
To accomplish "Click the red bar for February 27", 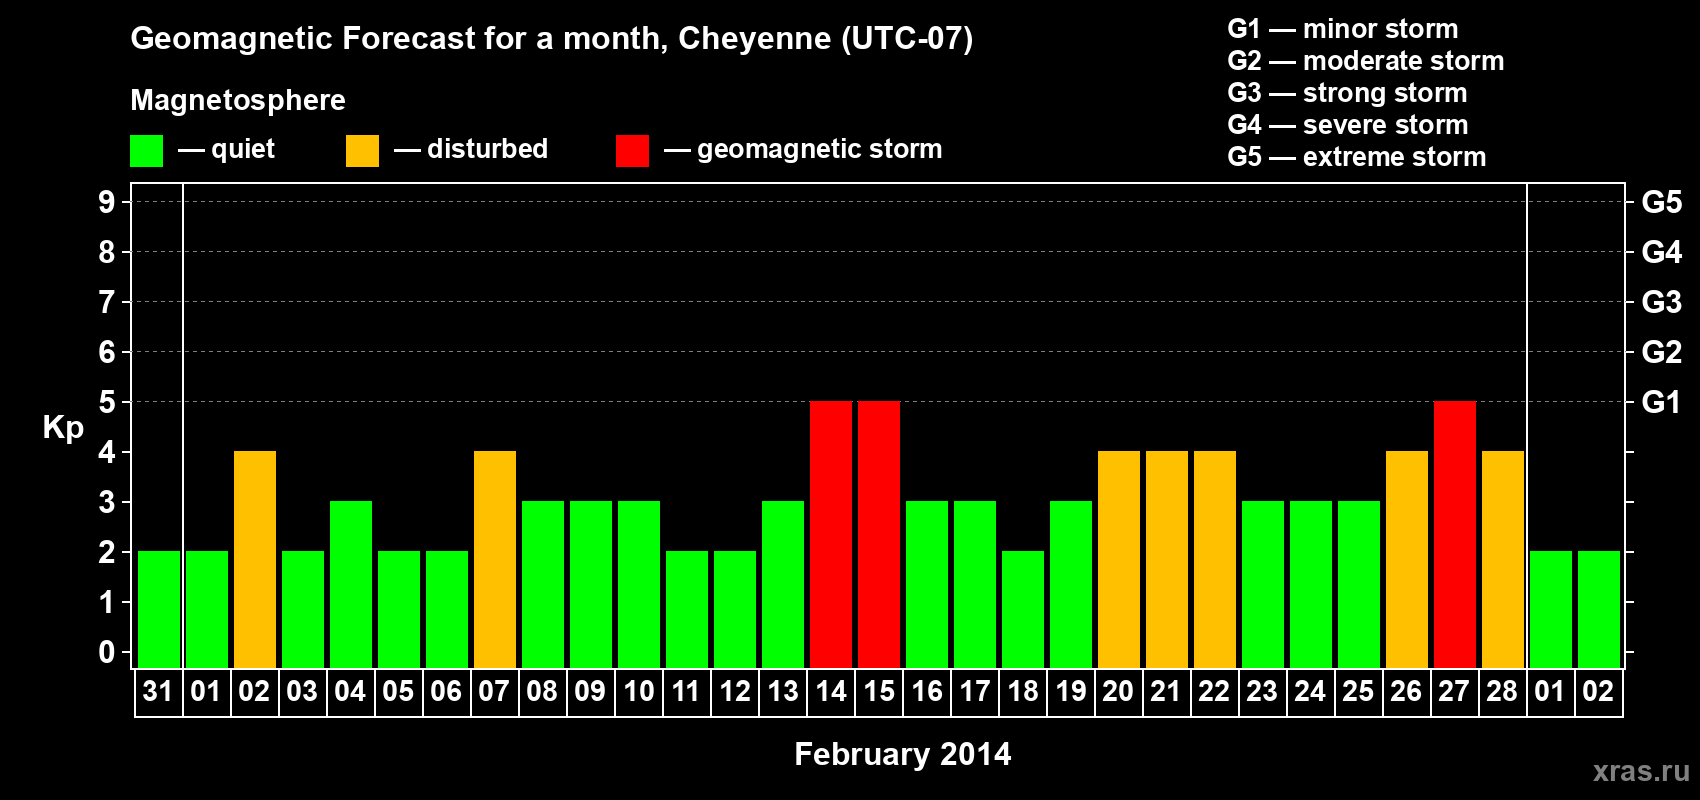I will coord(1455,534).
